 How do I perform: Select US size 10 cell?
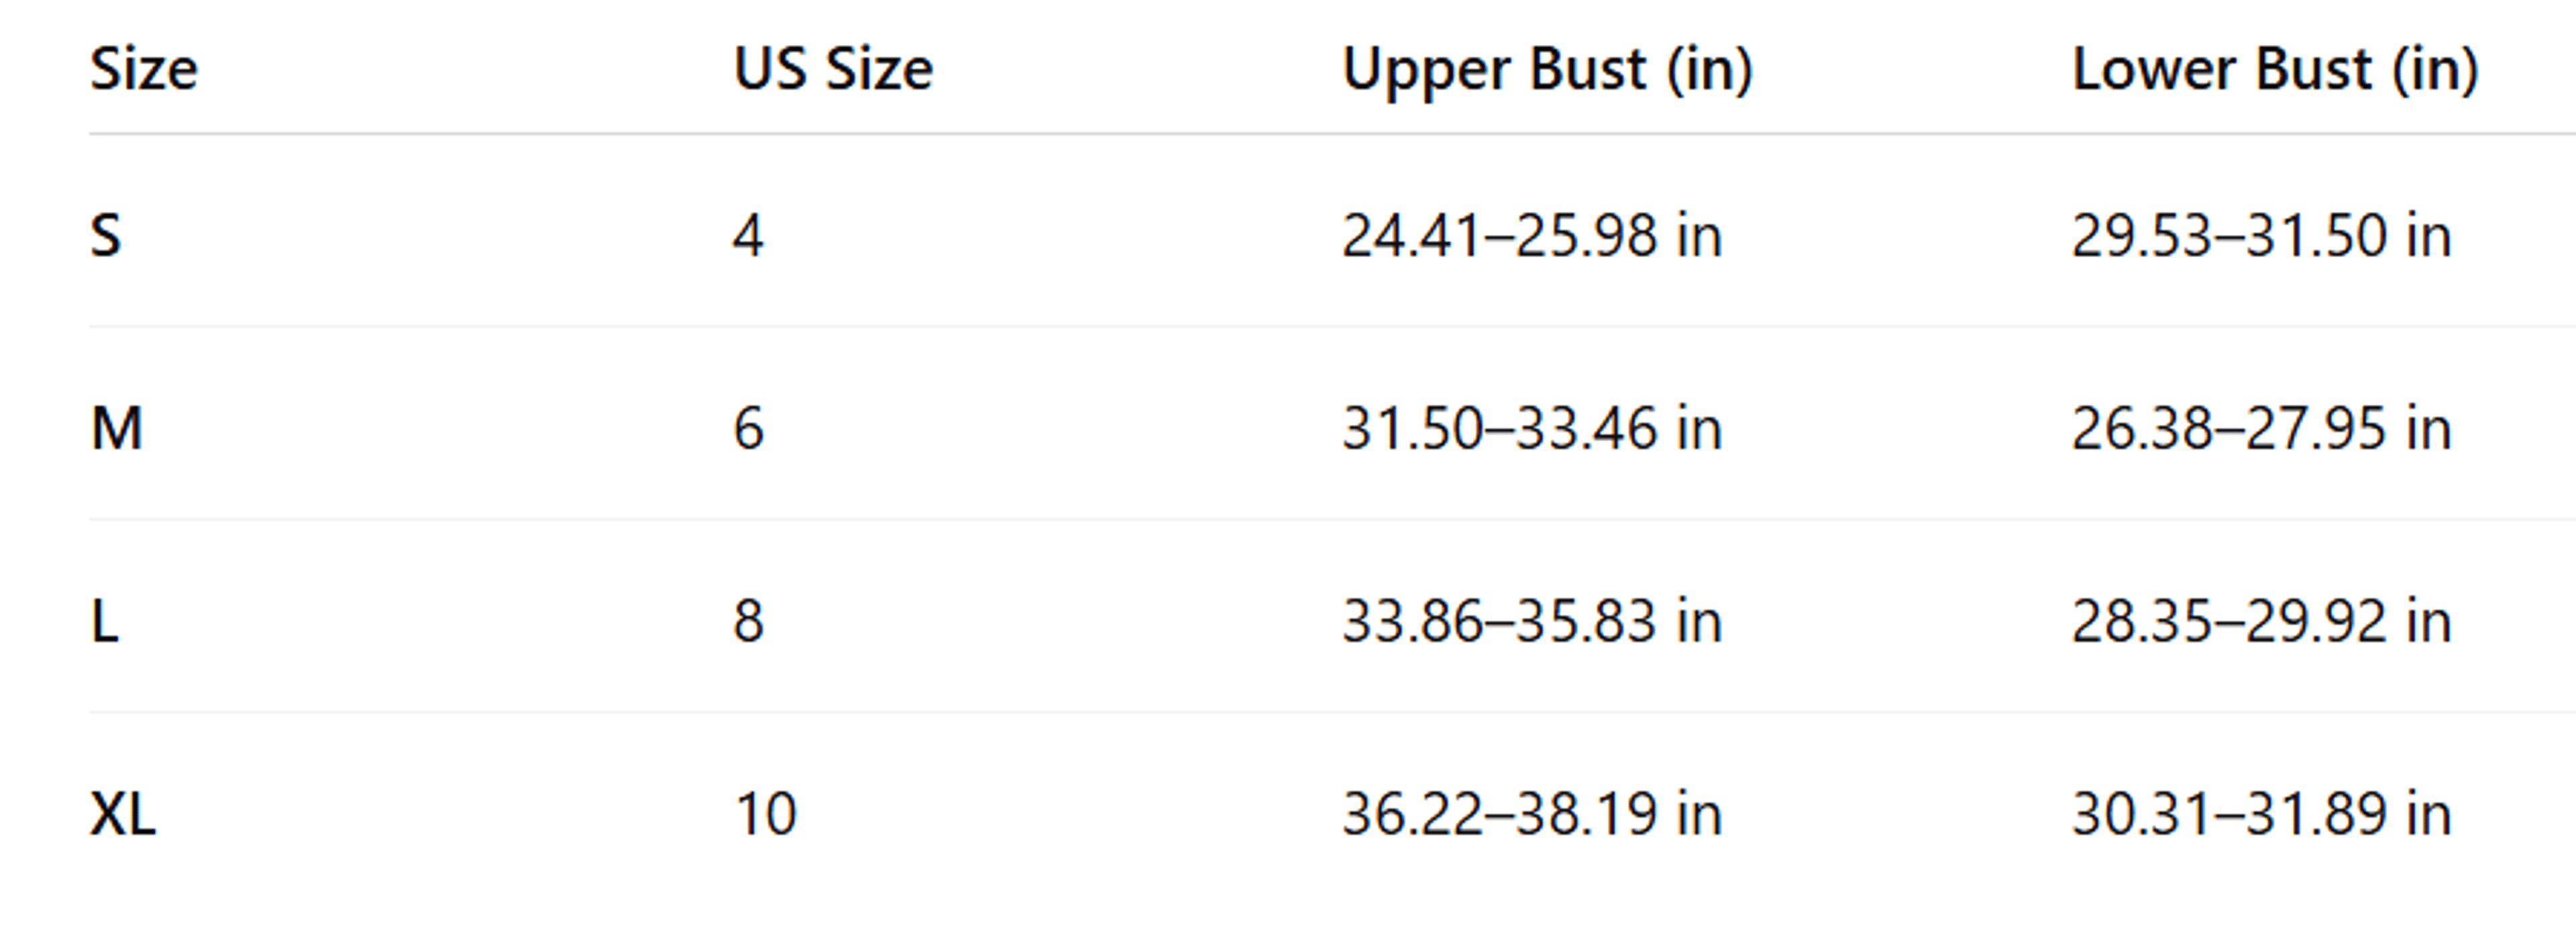765,813
